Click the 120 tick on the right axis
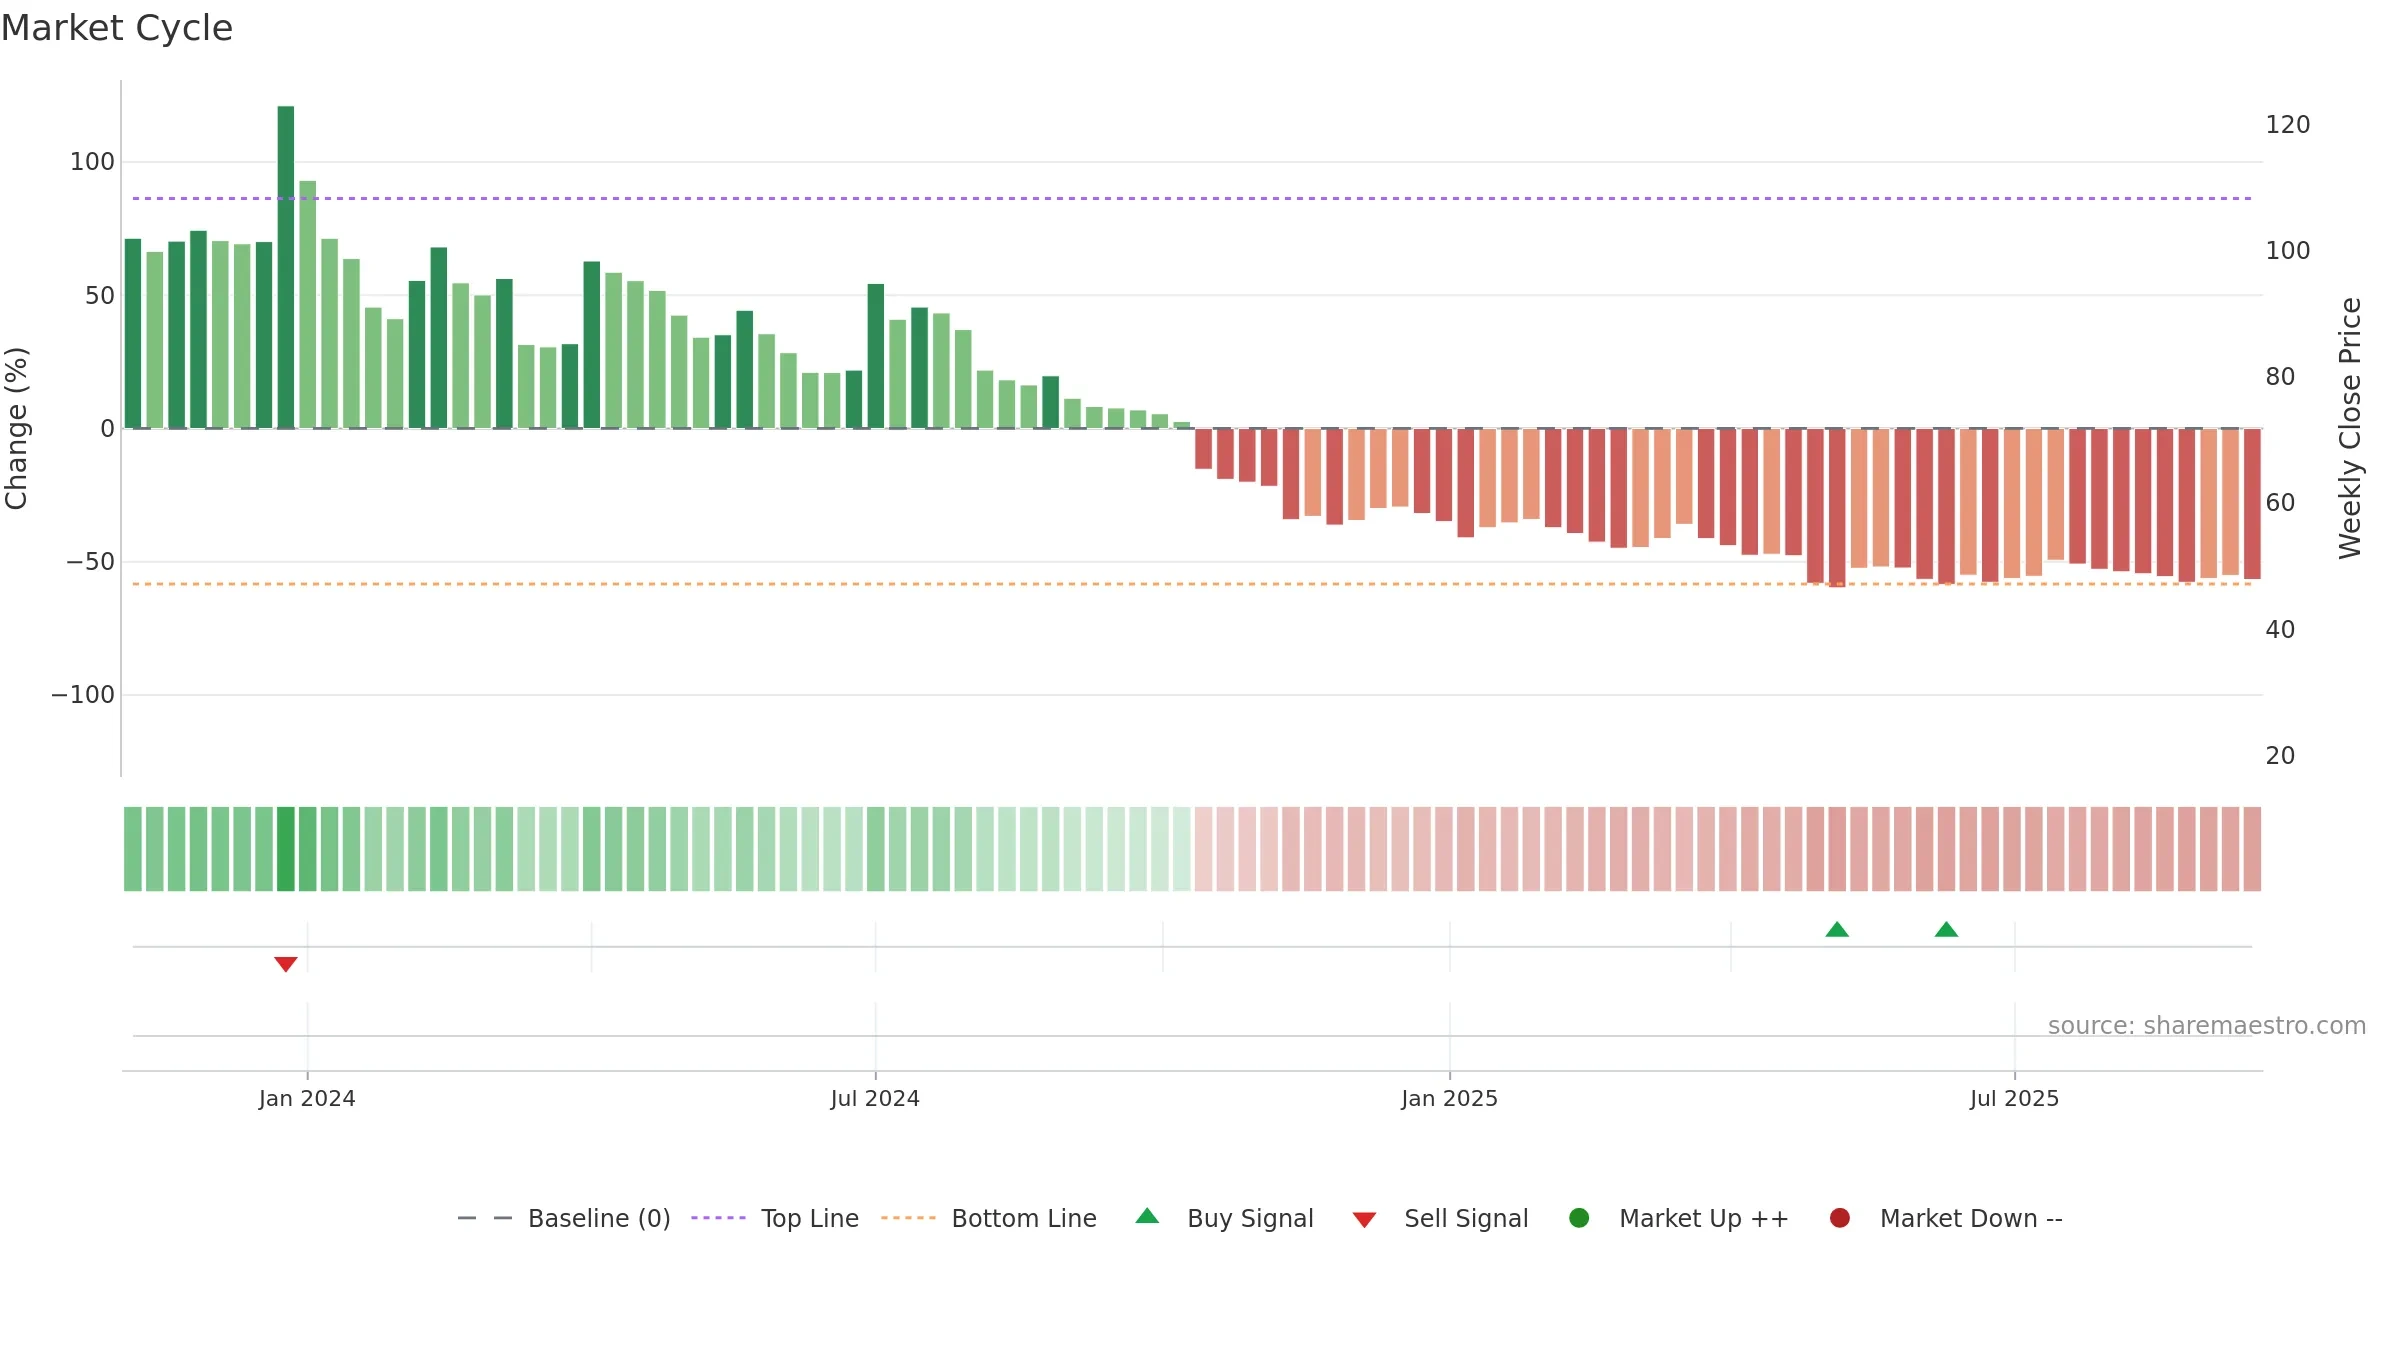The image size is (2400, 1350). [2288, 125]
